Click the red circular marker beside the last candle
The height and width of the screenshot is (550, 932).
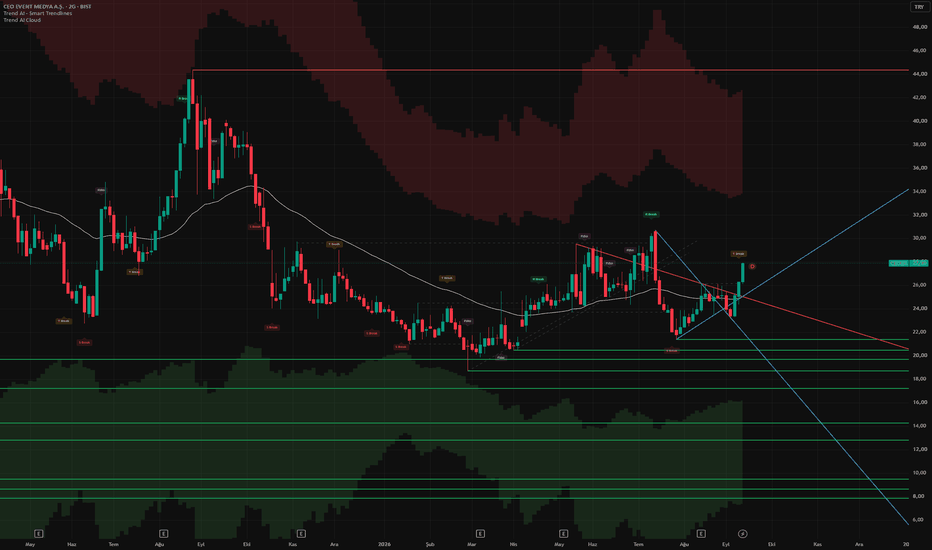click(x=752, y=266)
